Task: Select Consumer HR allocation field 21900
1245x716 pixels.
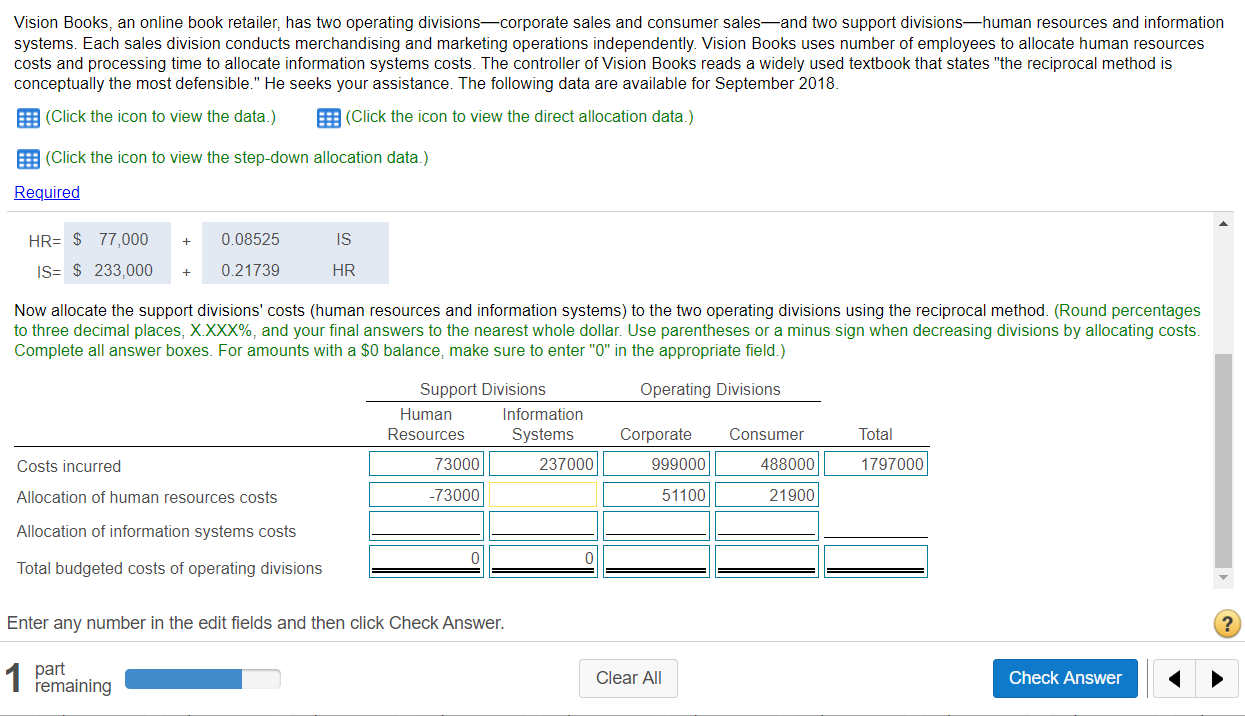Action: pyautogui.click(x=766, y=495)
